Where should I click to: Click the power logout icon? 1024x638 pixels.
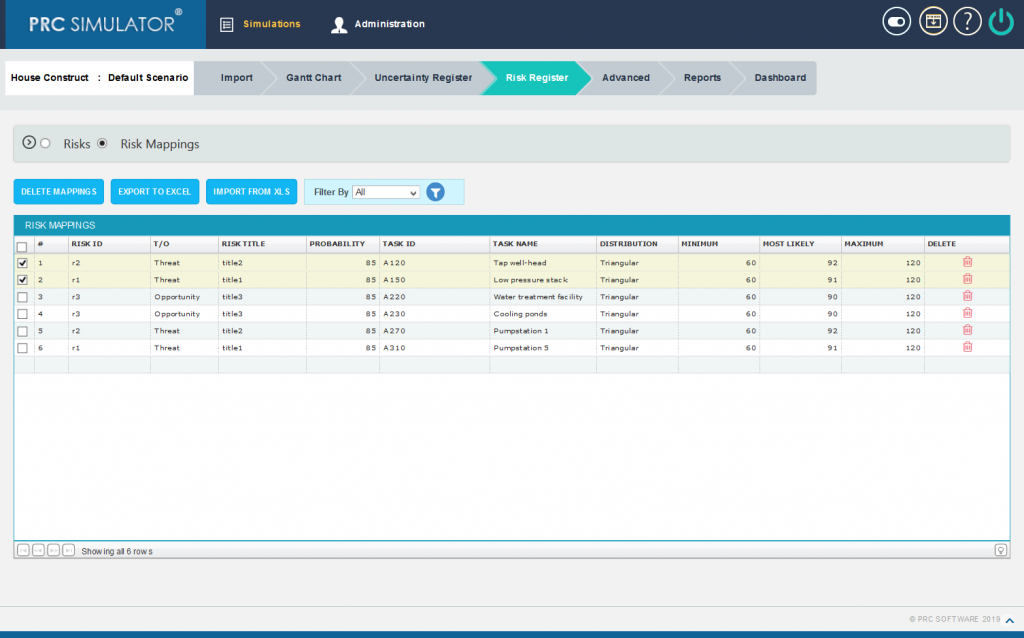pos(1001,22)
